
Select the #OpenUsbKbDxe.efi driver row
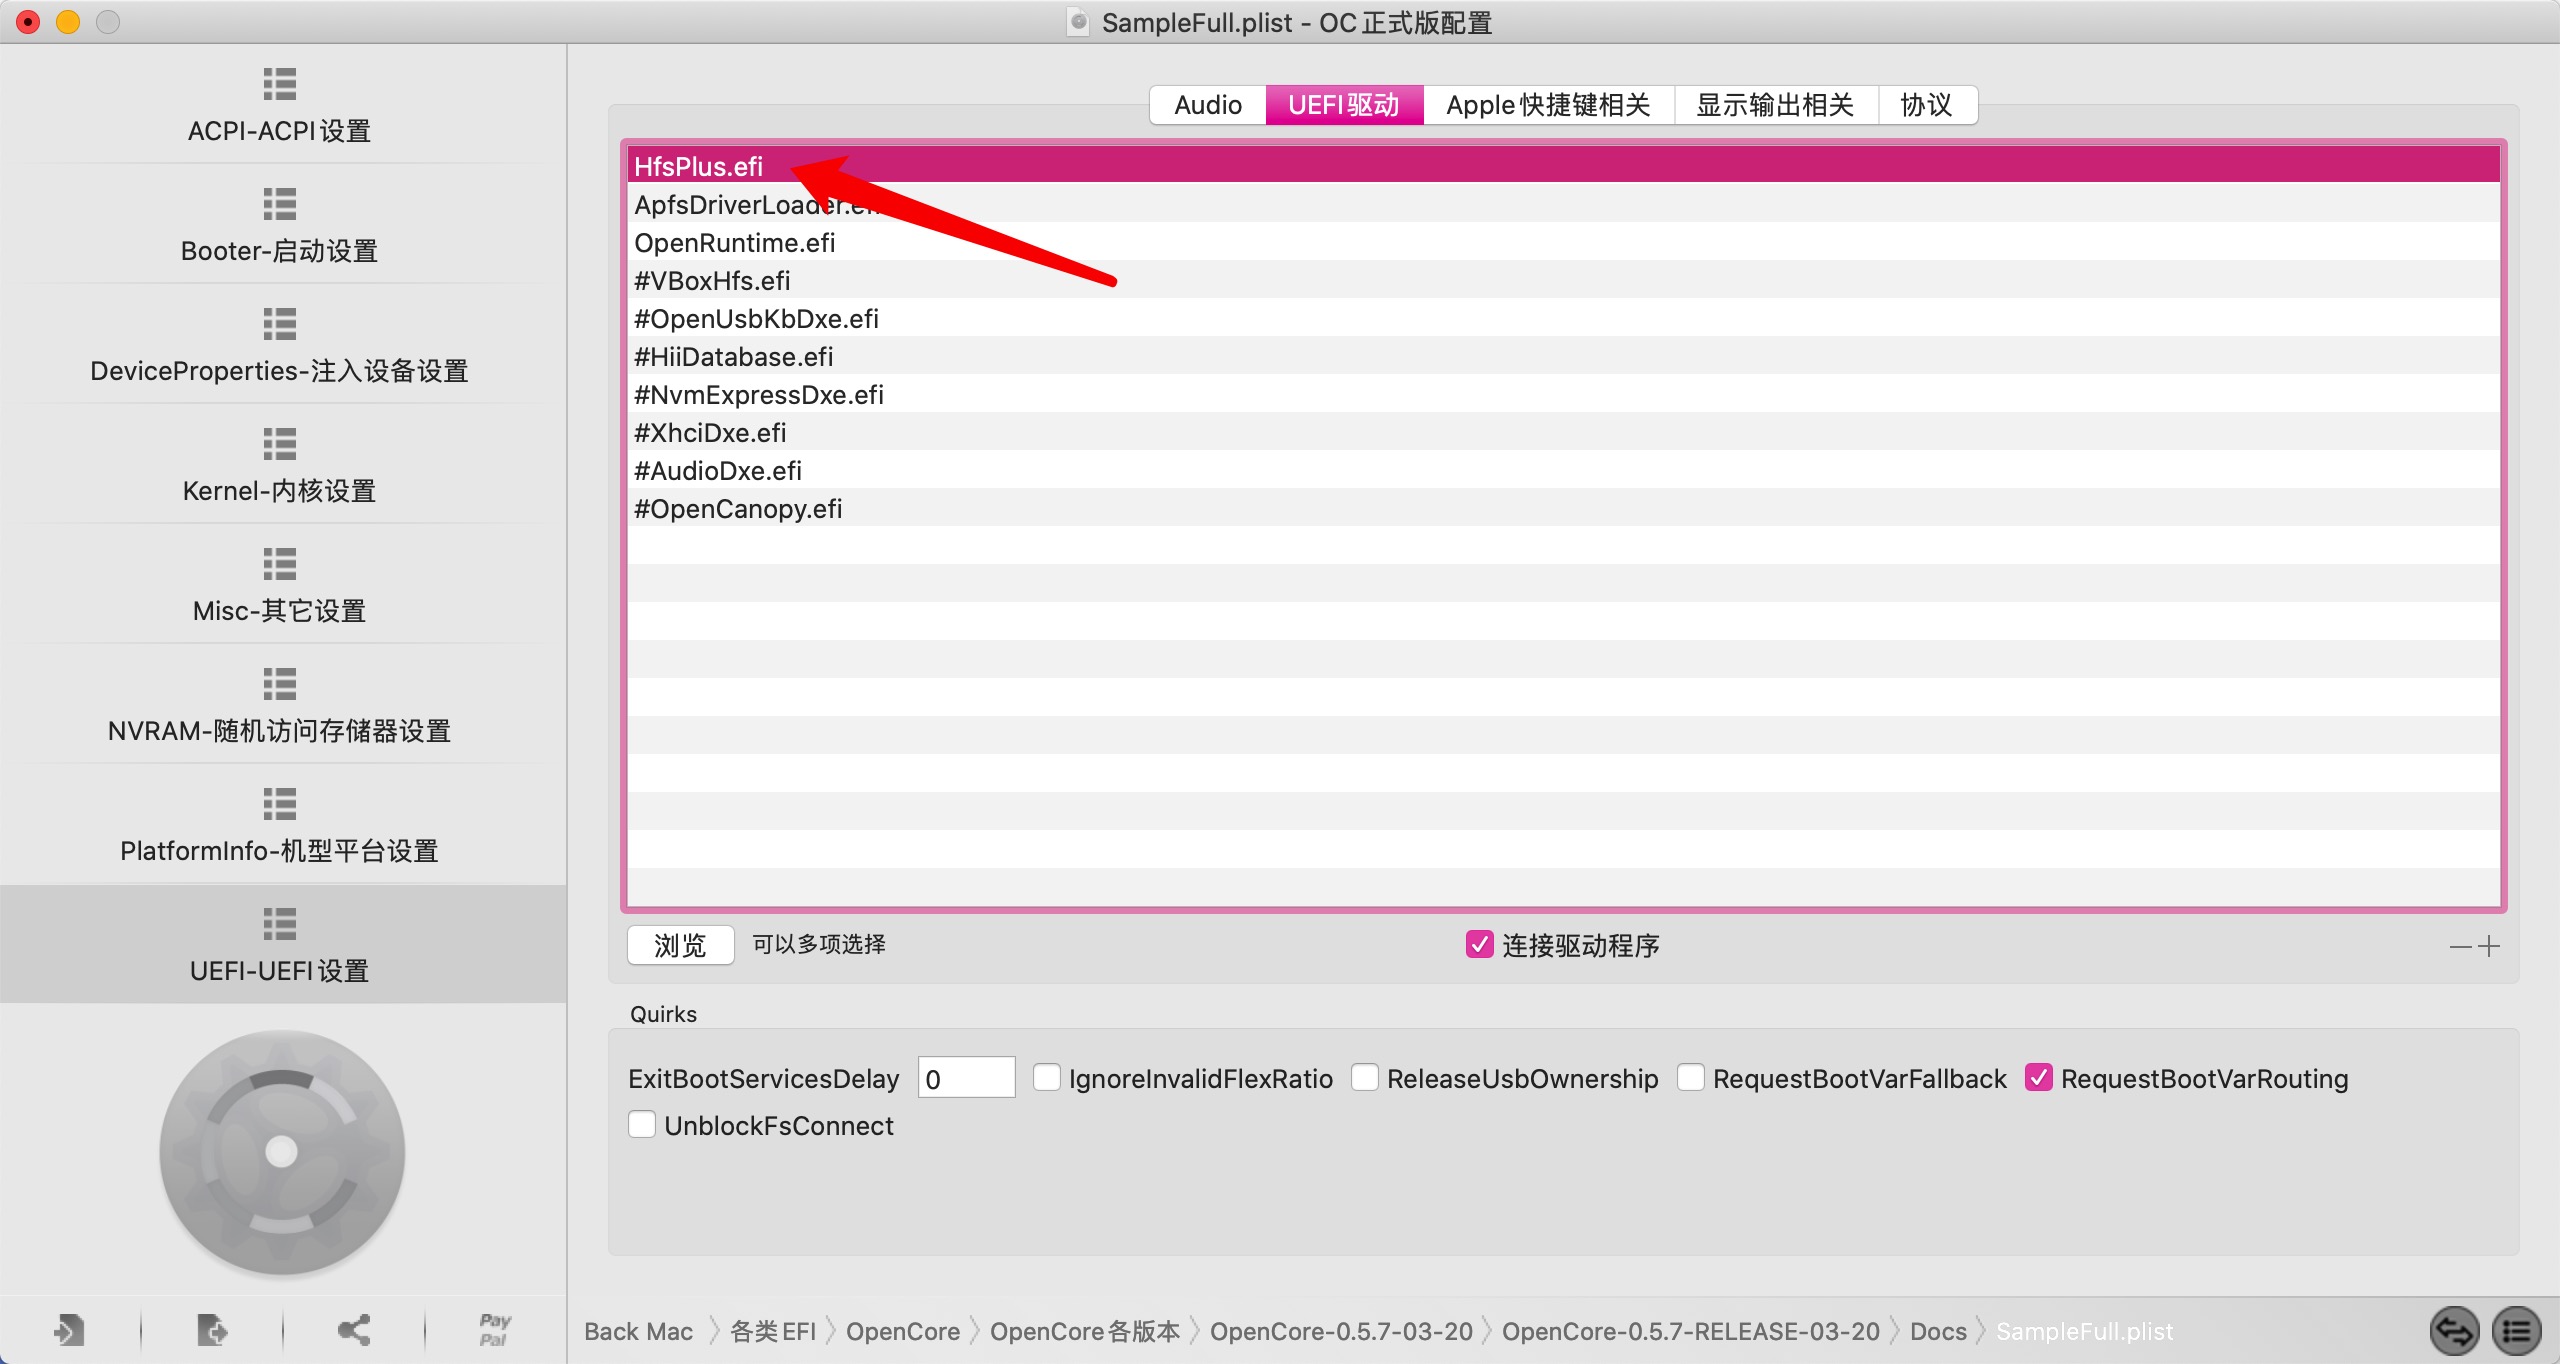[1564, 318]
